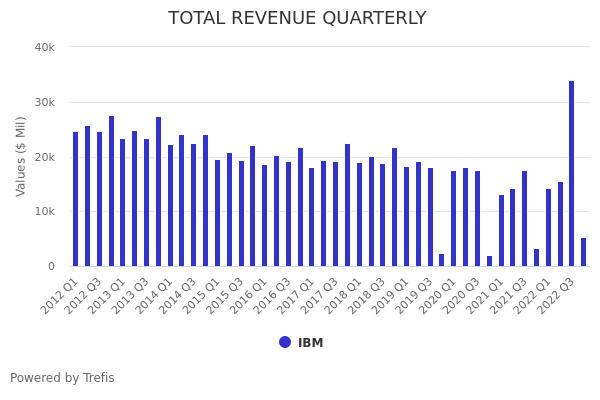Click the last bar, 2022 Q4
The height and width of the screenshot is (400, 600).
point(584,252)
